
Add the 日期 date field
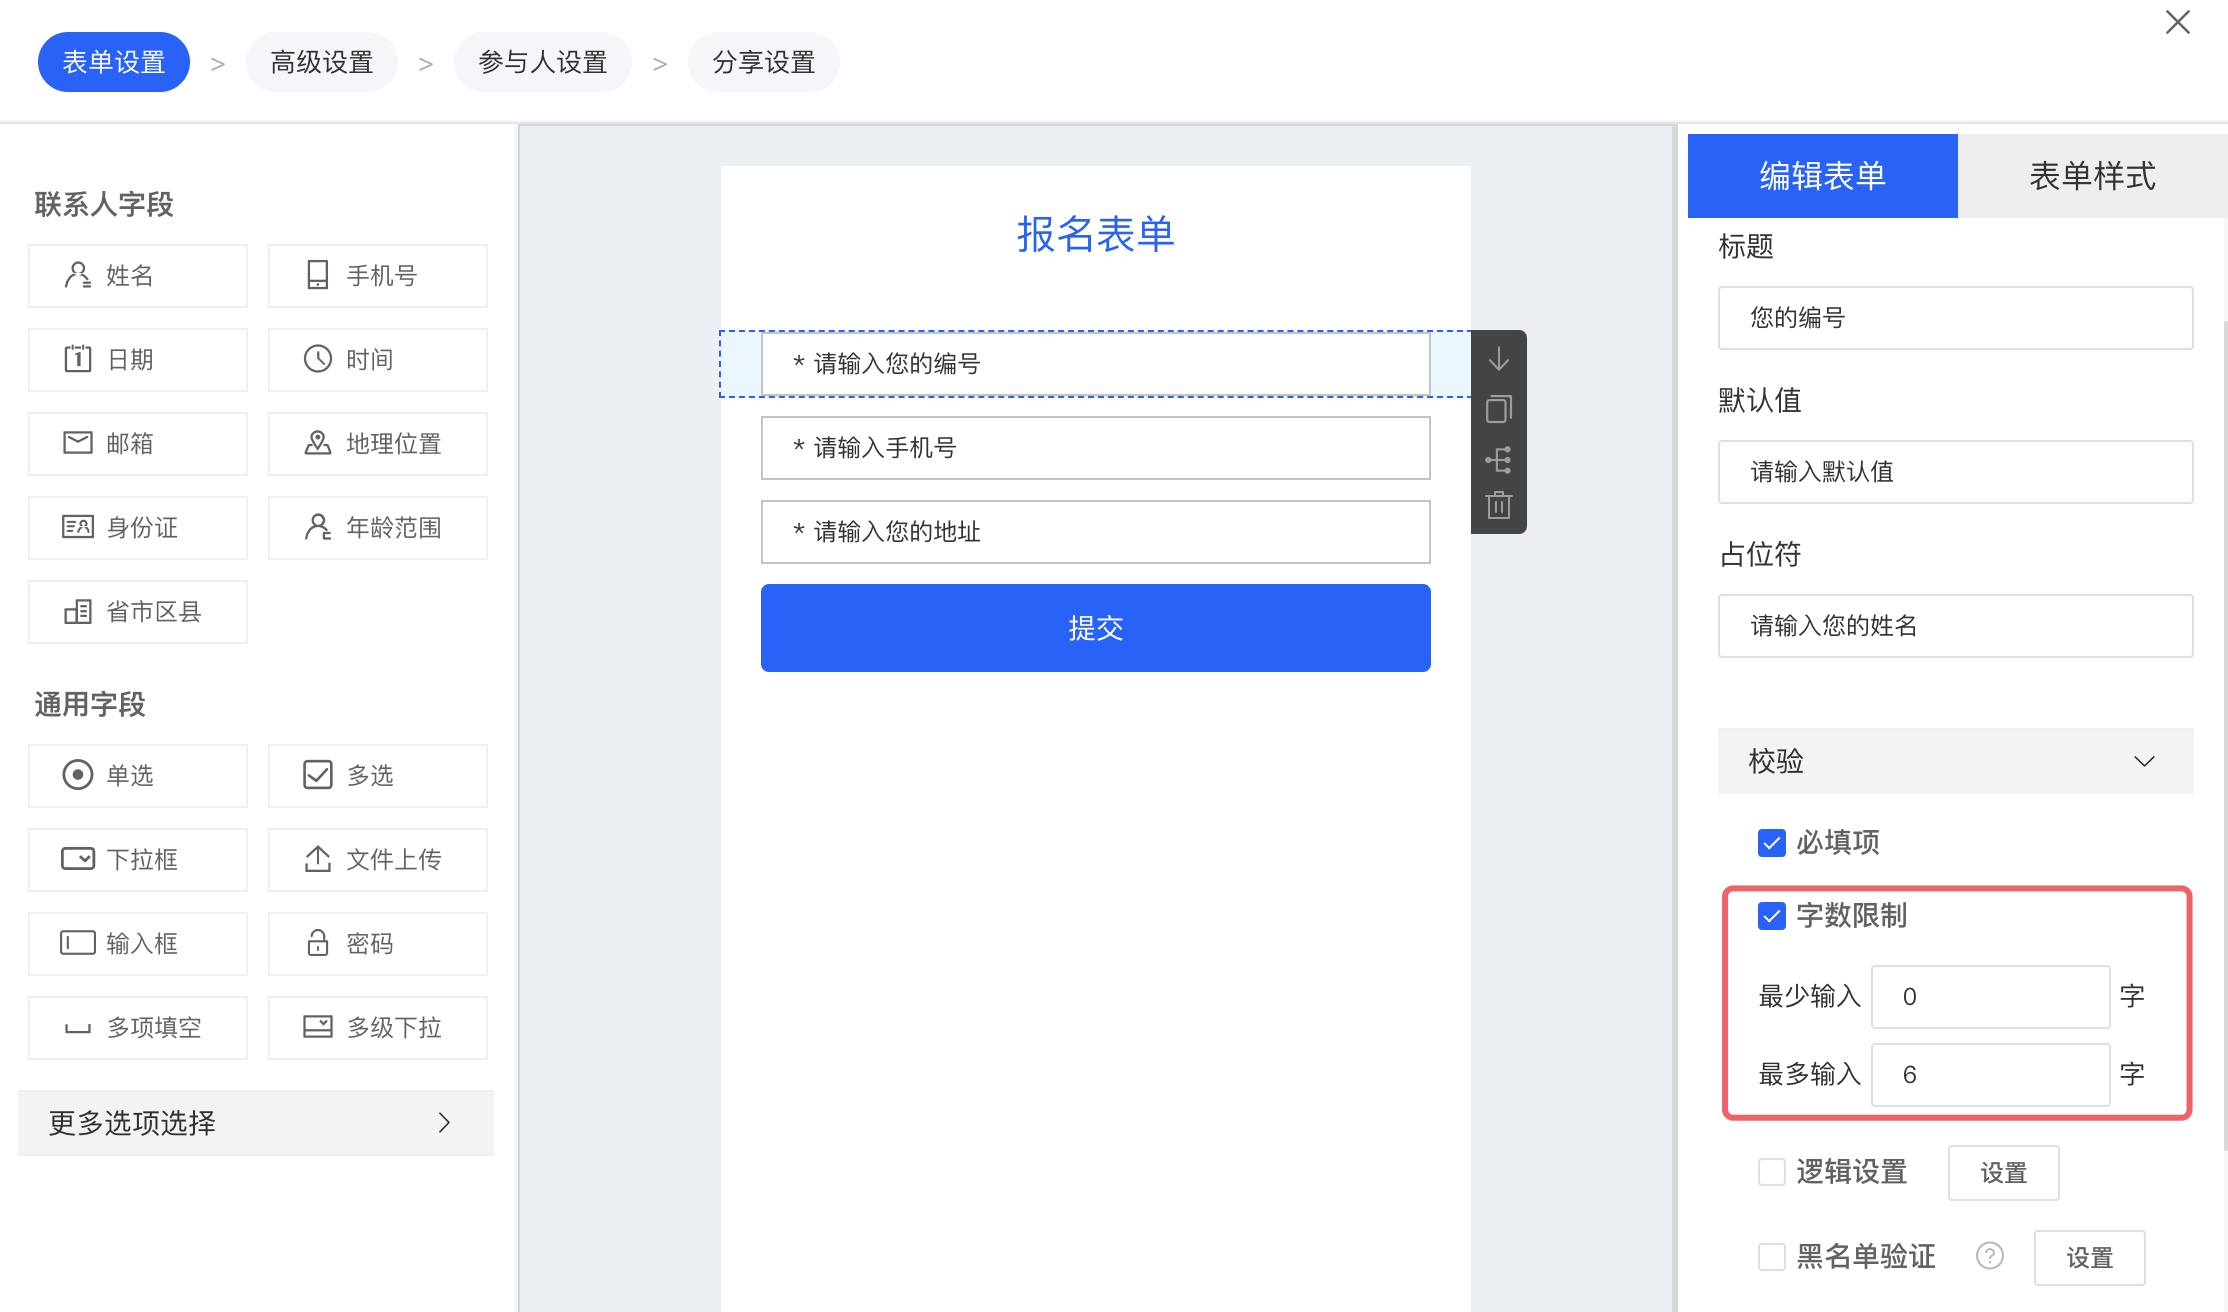pyautogui.click(x=138, y=360)
